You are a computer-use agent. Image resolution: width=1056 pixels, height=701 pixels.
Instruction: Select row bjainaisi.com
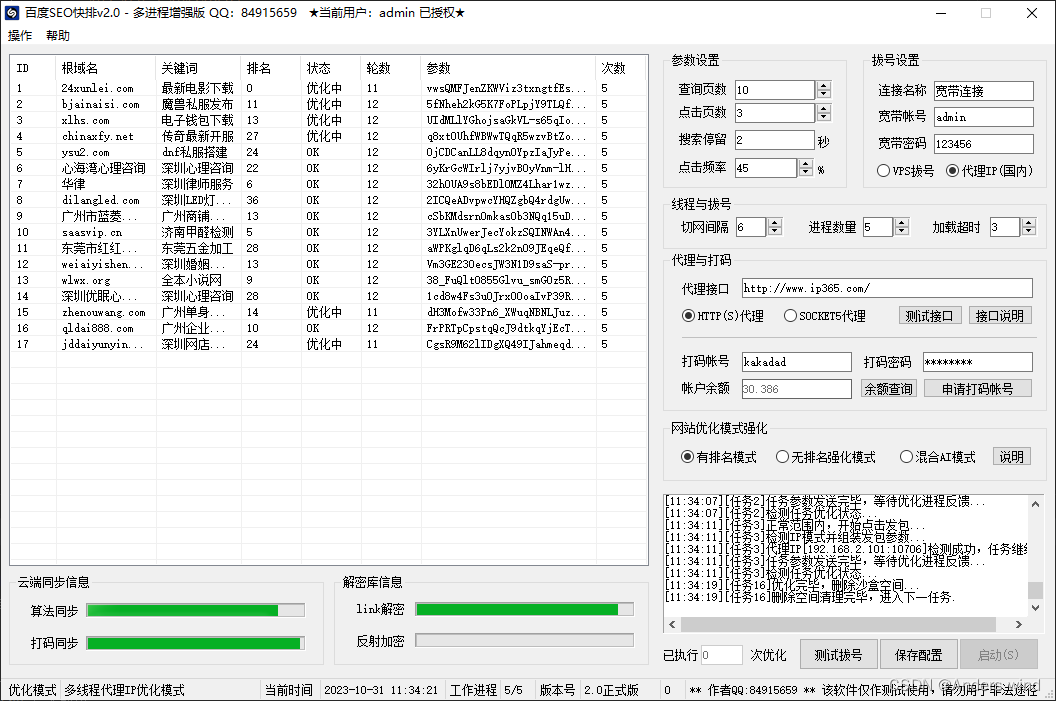328,104
